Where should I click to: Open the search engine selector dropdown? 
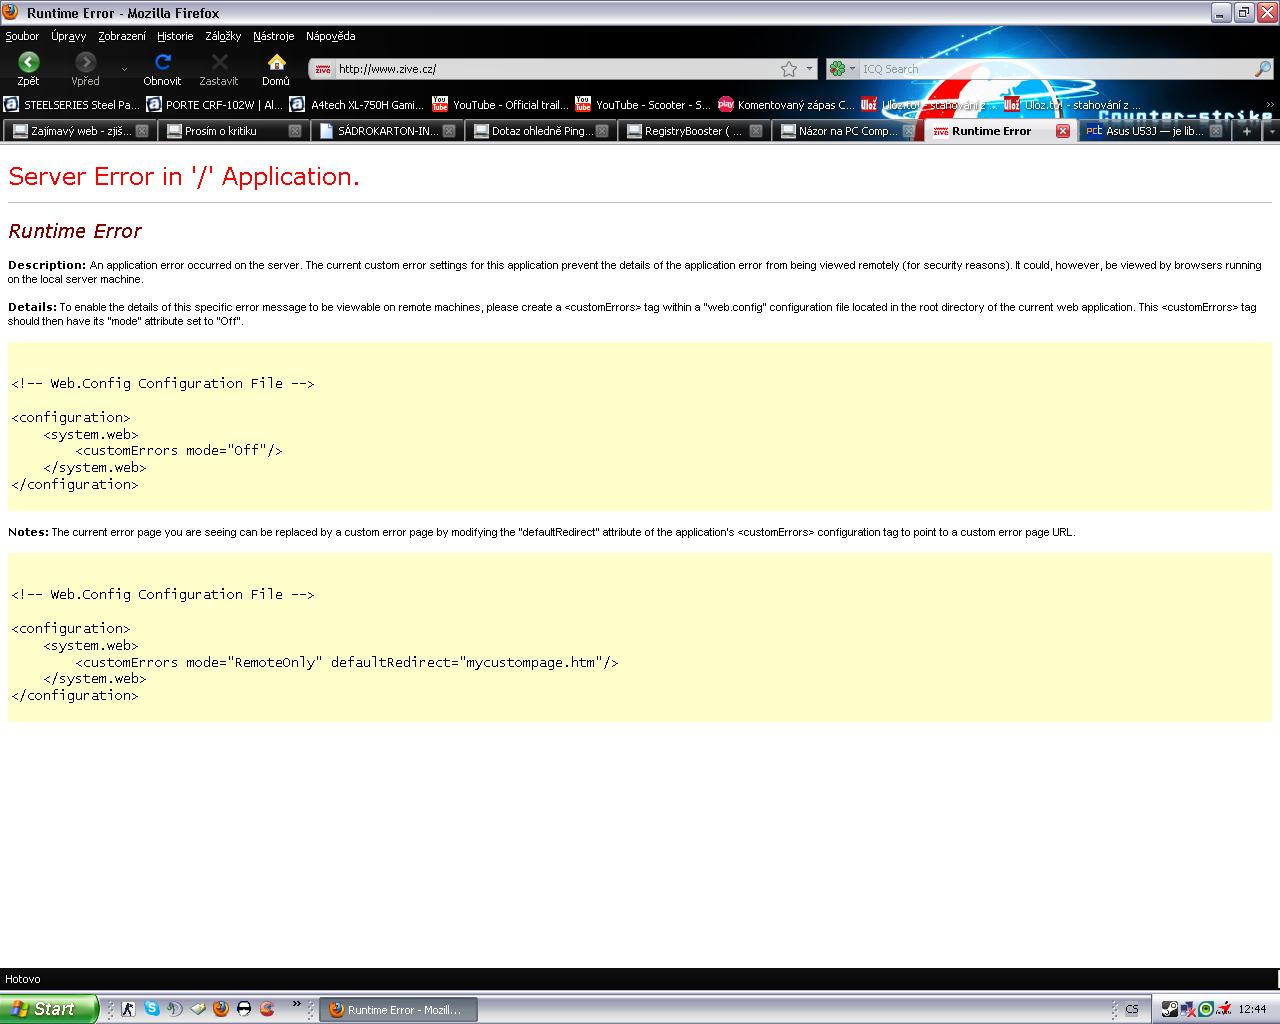pos(842,69)
